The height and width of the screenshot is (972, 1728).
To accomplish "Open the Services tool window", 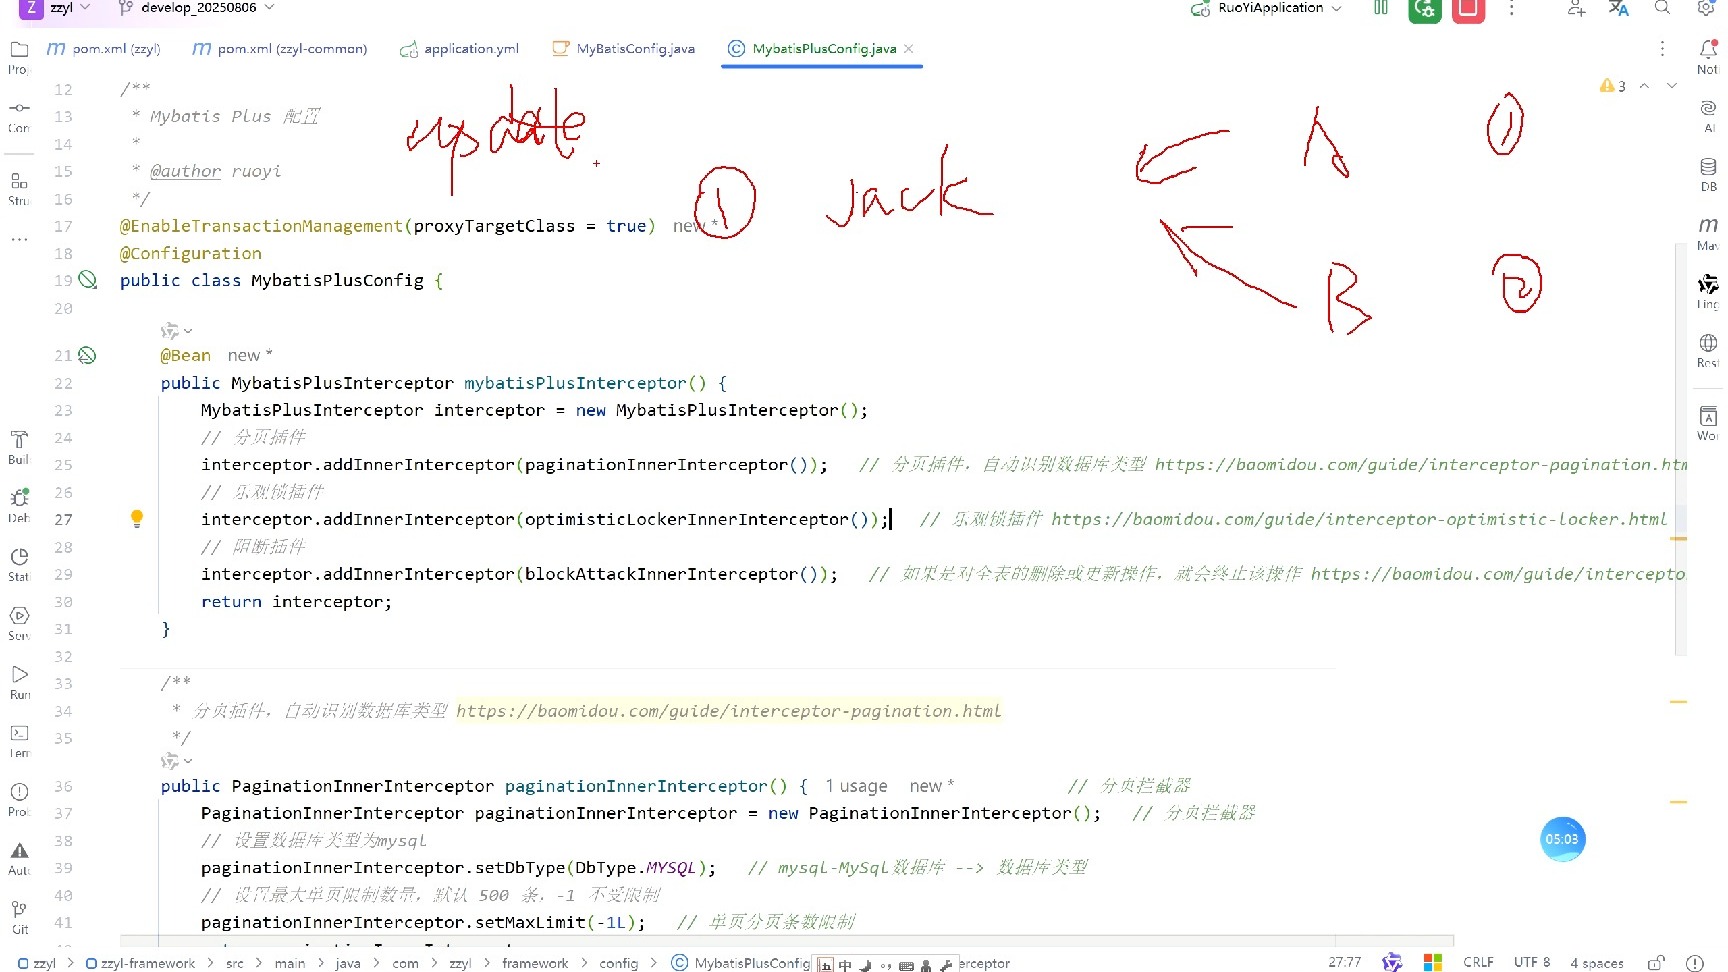I will pos(19,616).
